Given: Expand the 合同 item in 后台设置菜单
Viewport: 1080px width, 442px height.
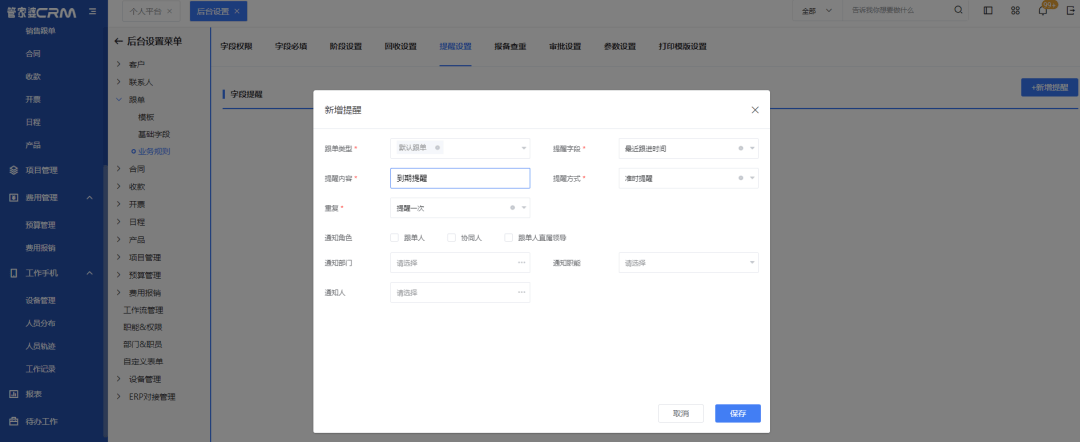Looking at the screenshot, I should click(137, 170).
